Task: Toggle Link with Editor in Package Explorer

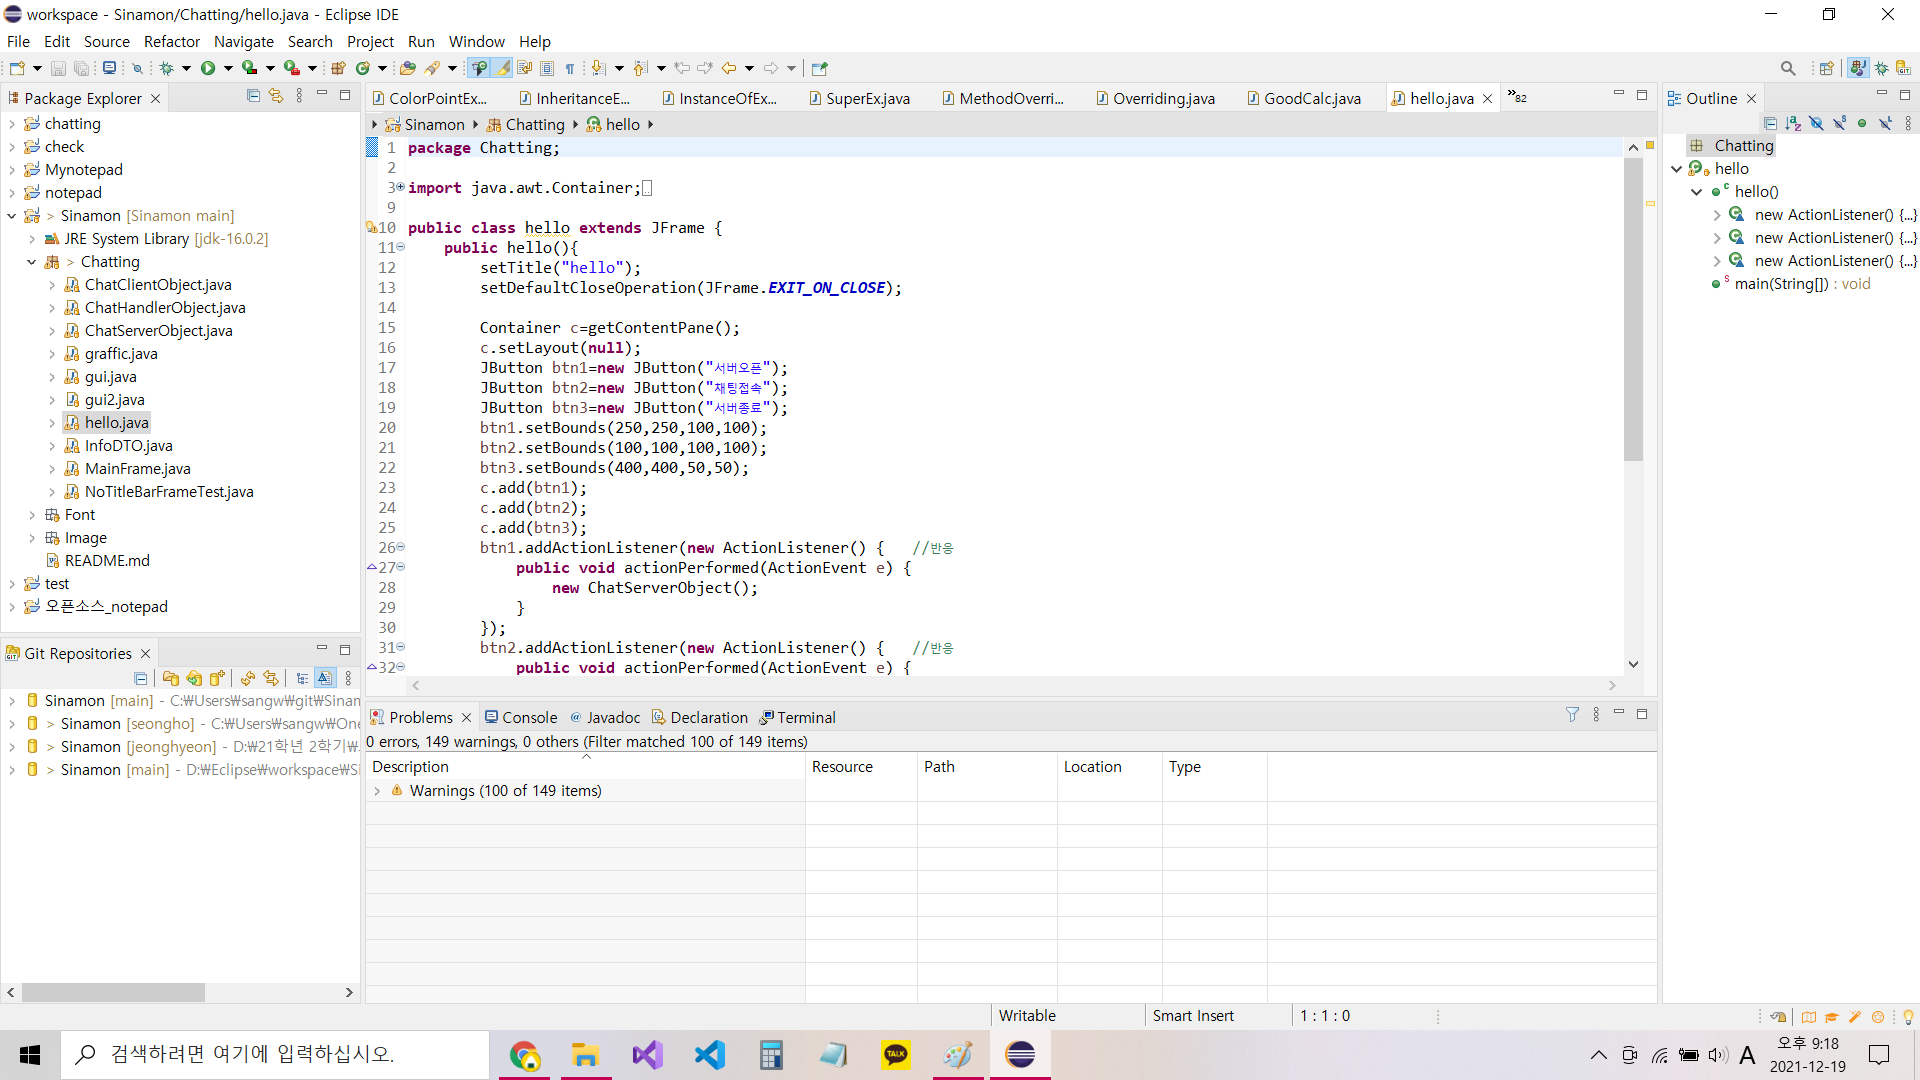Action: [276, 96]
